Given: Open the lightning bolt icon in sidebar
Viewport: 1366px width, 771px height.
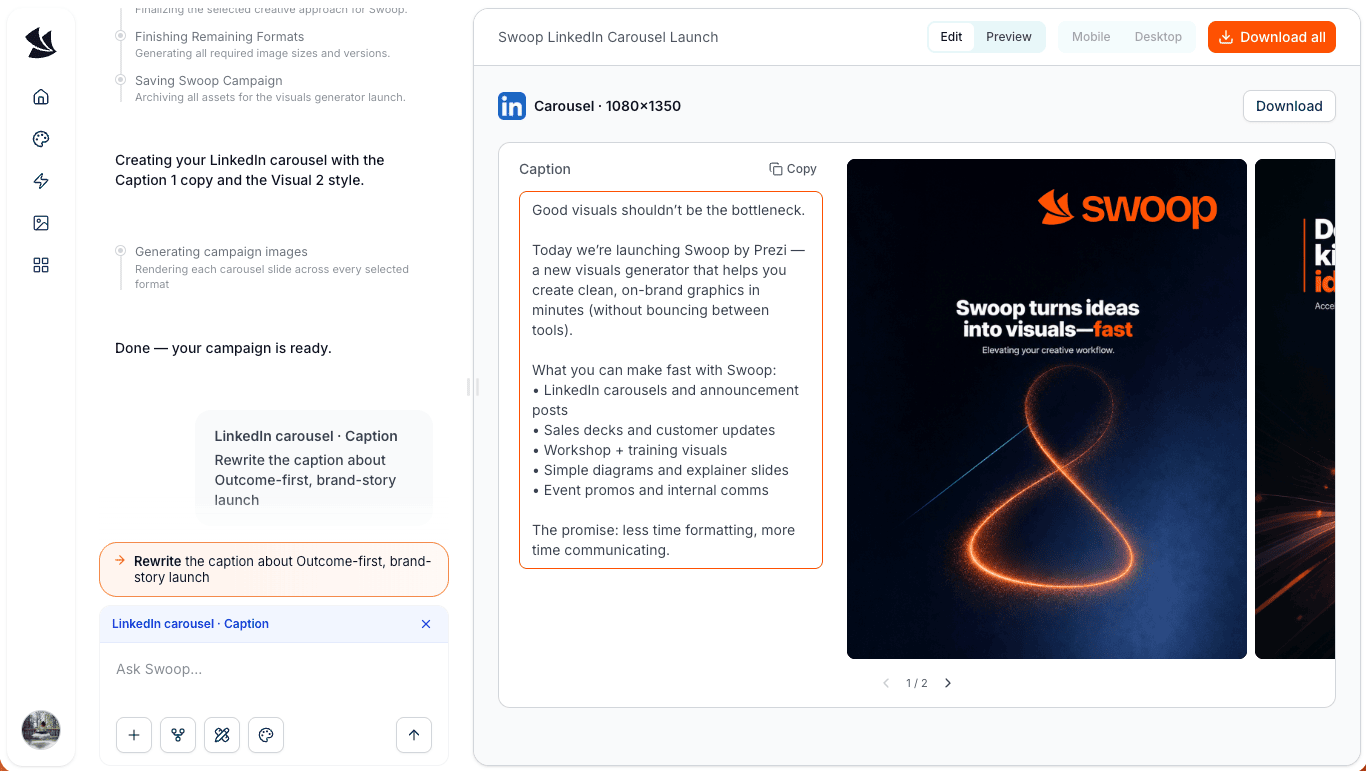Looking at the screenshot, I should point(41,181).
